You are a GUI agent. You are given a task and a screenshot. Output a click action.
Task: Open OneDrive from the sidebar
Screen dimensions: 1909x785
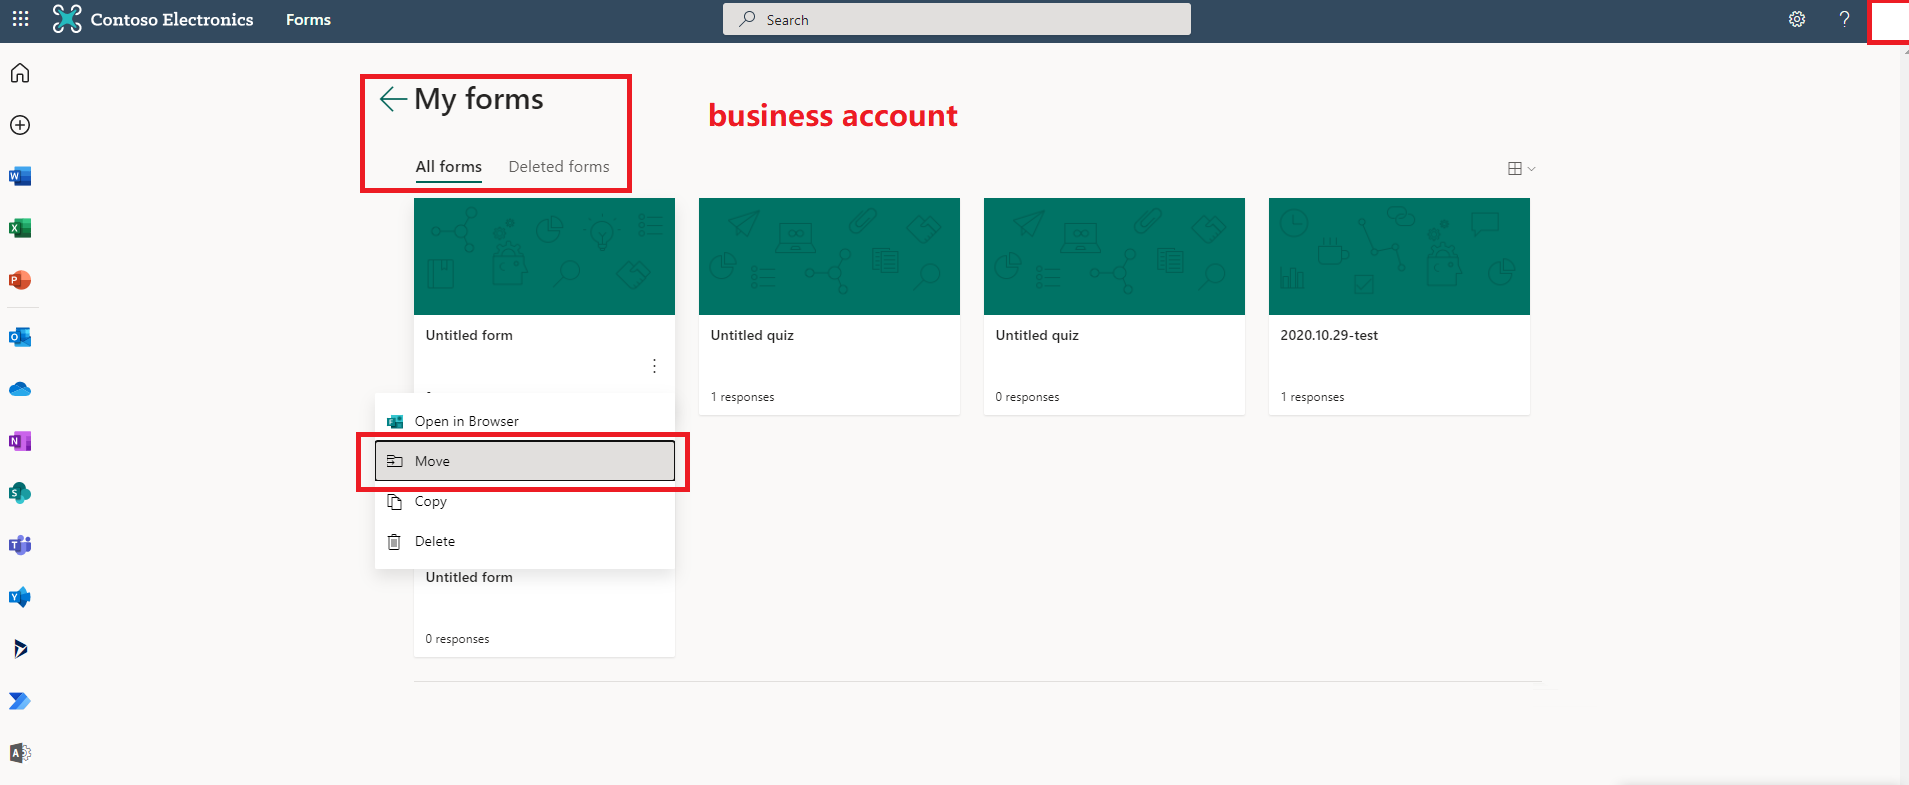[20, 389]
